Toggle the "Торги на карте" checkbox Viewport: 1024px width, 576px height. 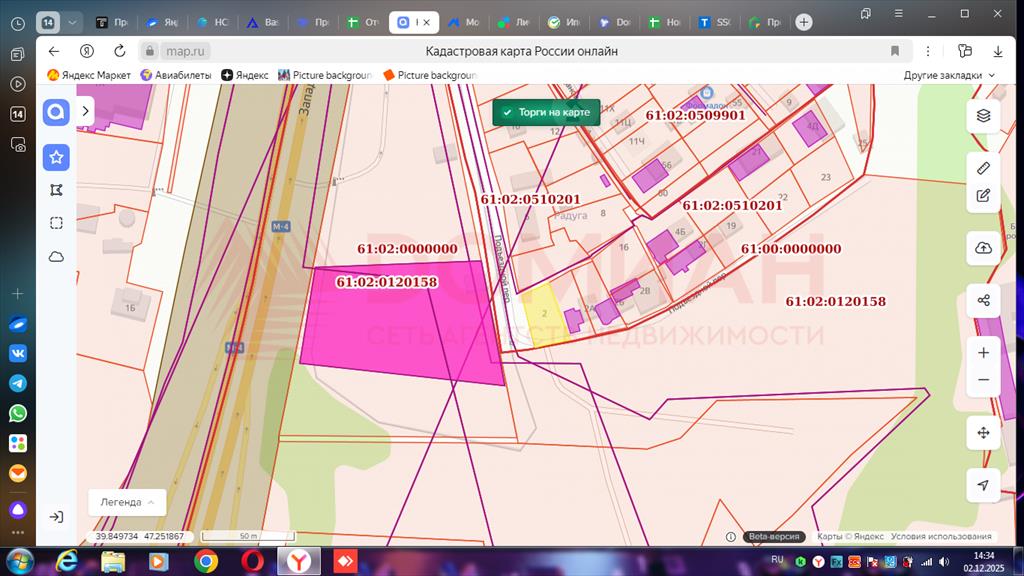click(x=508, y=113)
